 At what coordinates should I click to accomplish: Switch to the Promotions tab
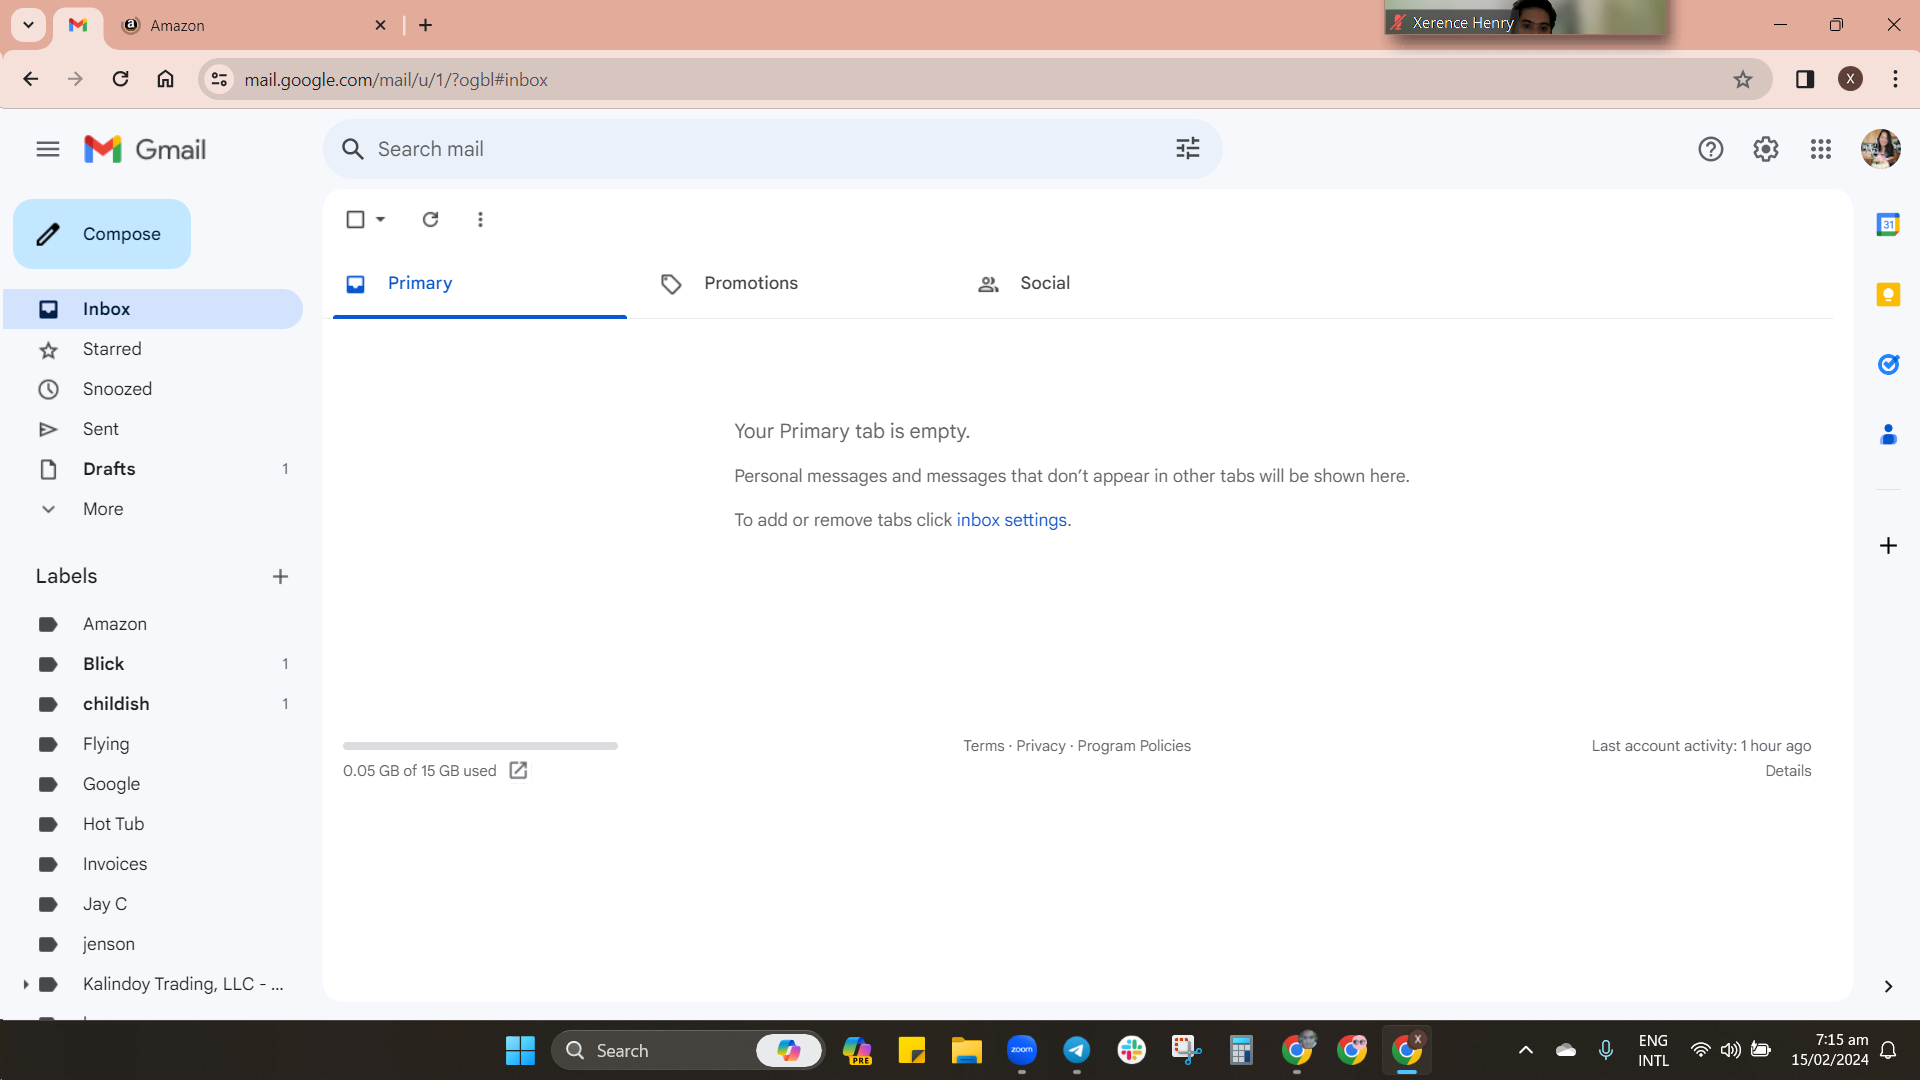(x=795, y=284)
